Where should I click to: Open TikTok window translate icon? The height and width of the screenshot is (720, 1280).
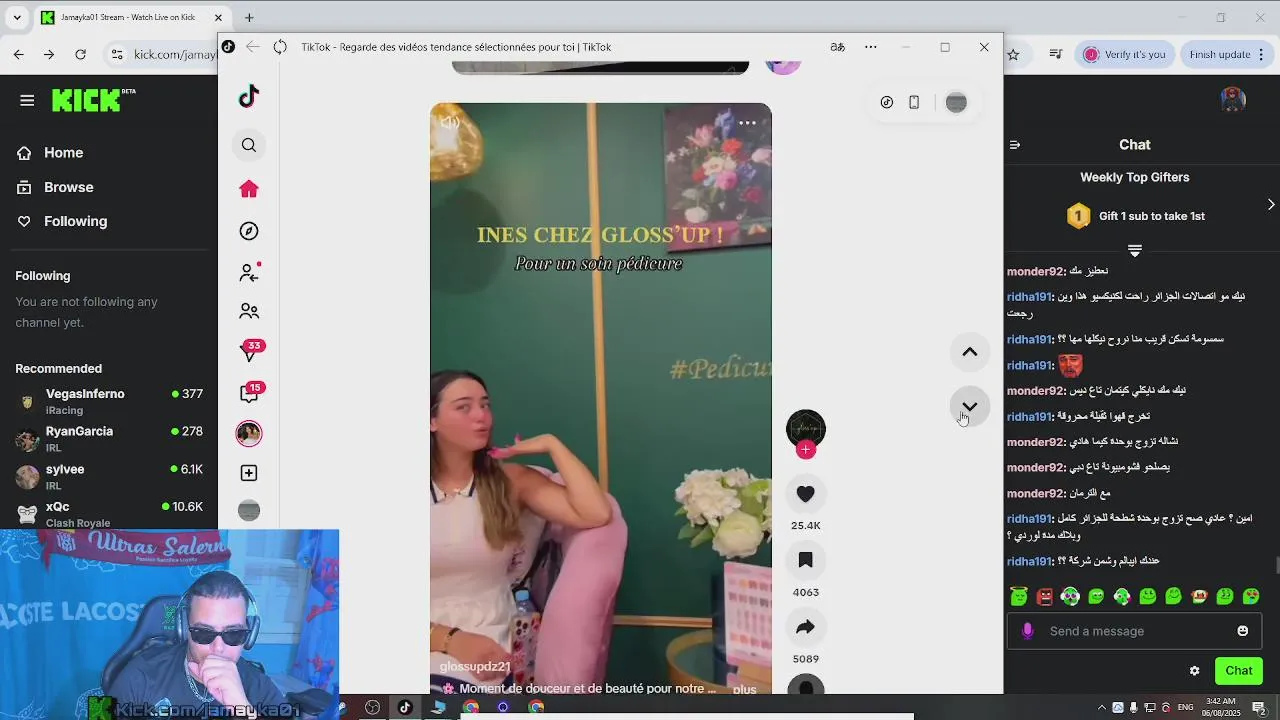[837, 47]
